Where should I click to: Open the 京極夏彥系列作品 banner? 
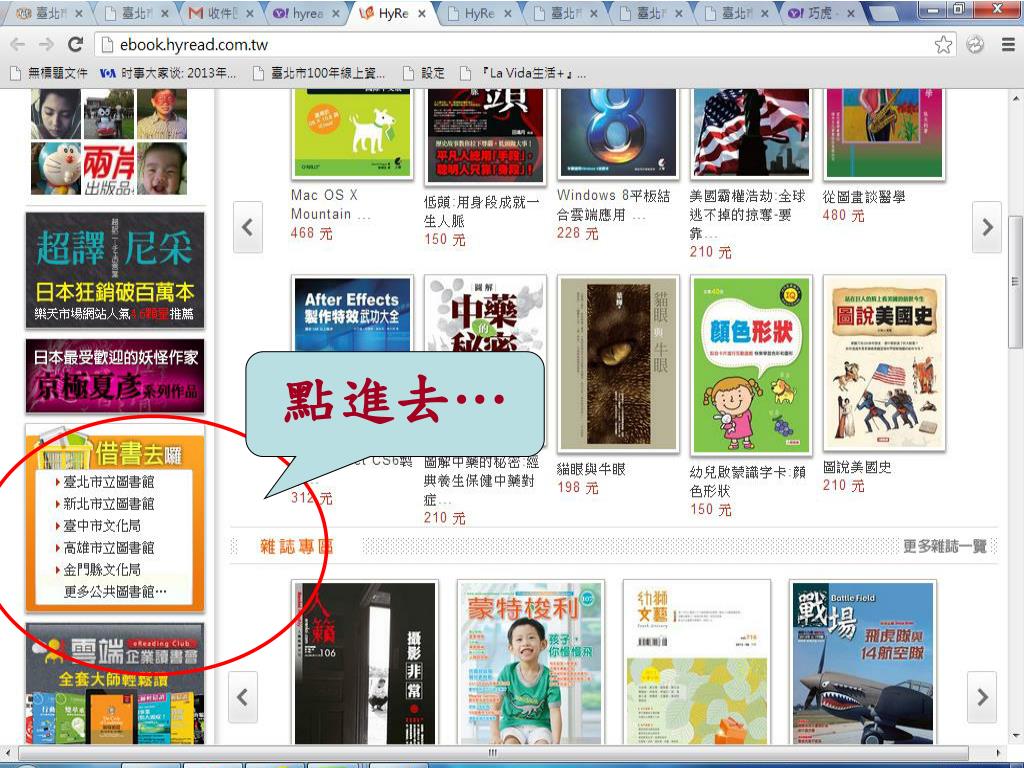[115, 376]
